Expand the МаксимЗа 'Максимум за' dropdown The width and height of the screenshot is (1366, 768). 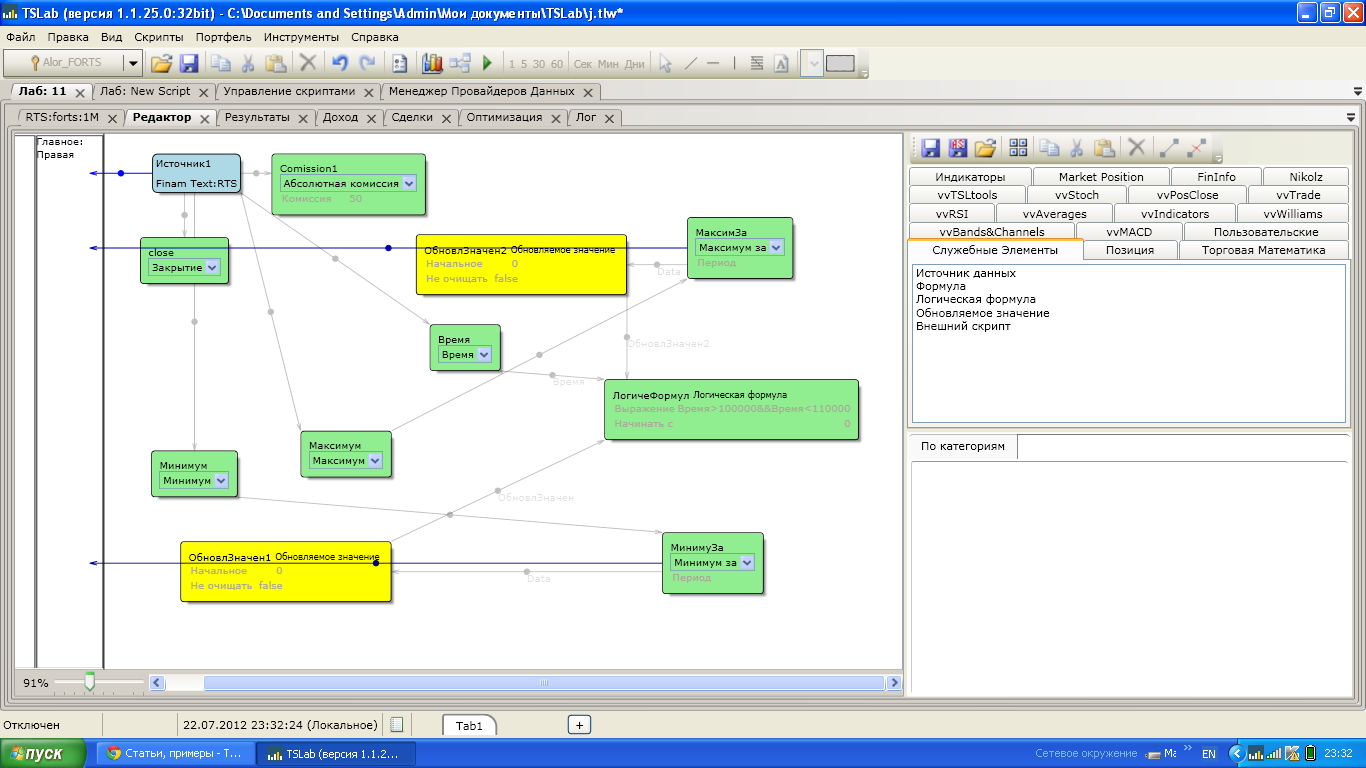coord(776,247)
